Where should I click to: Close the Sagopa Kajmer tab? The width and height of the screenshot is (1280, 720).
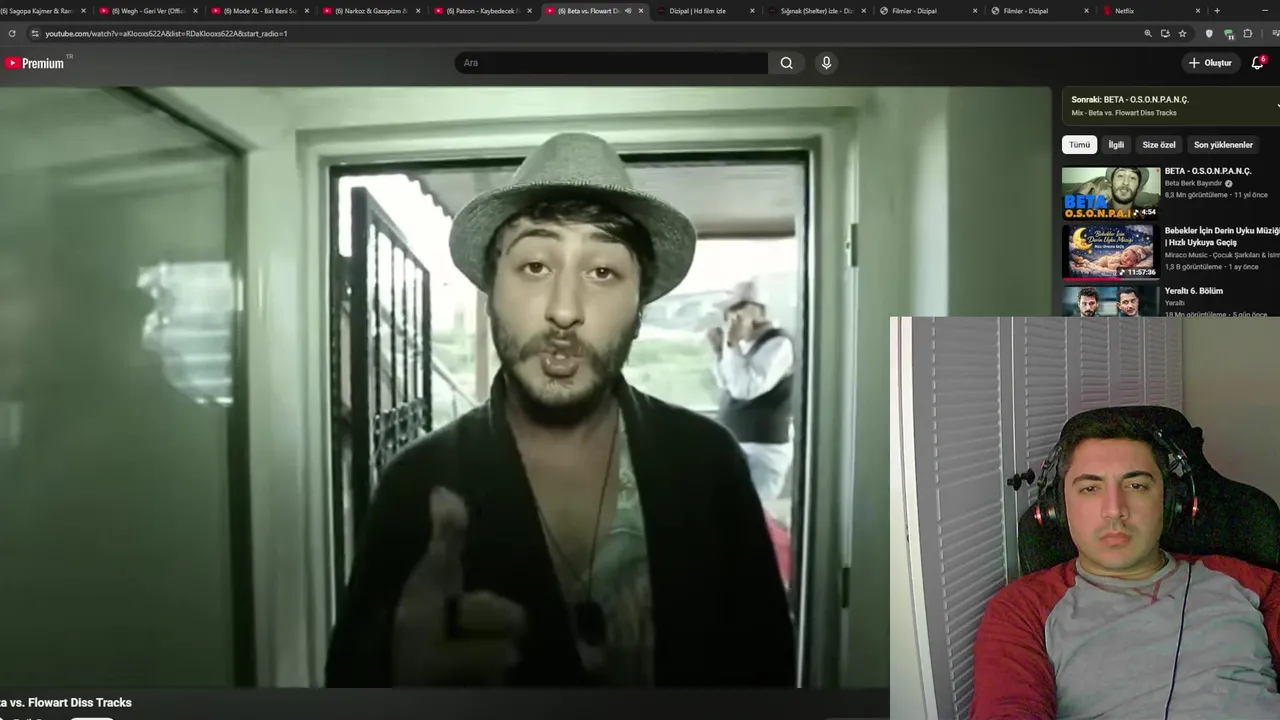(x=83, y=11)
